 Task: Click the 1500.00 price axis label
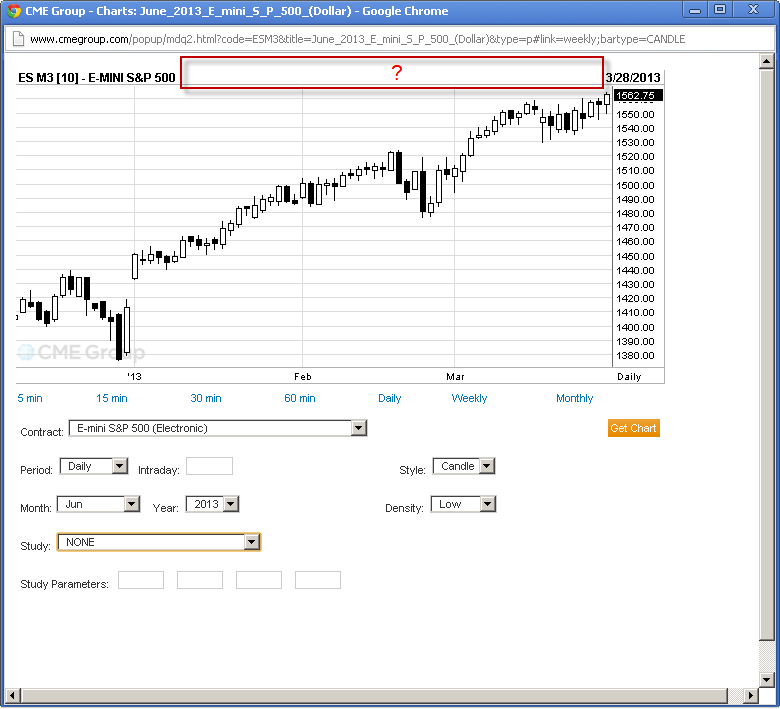(x=635, y=186)
